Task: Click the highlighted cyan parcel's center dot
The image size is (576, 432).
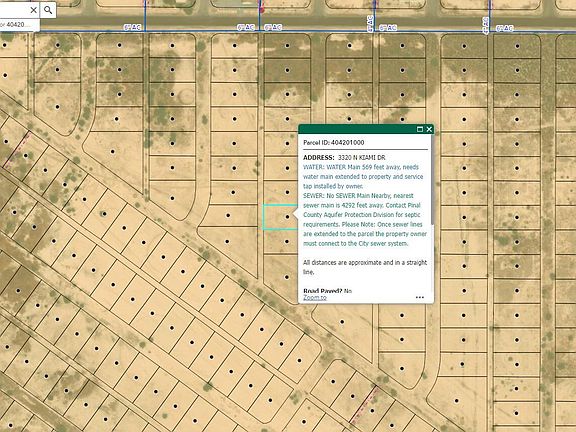Action: pos(287,217)
